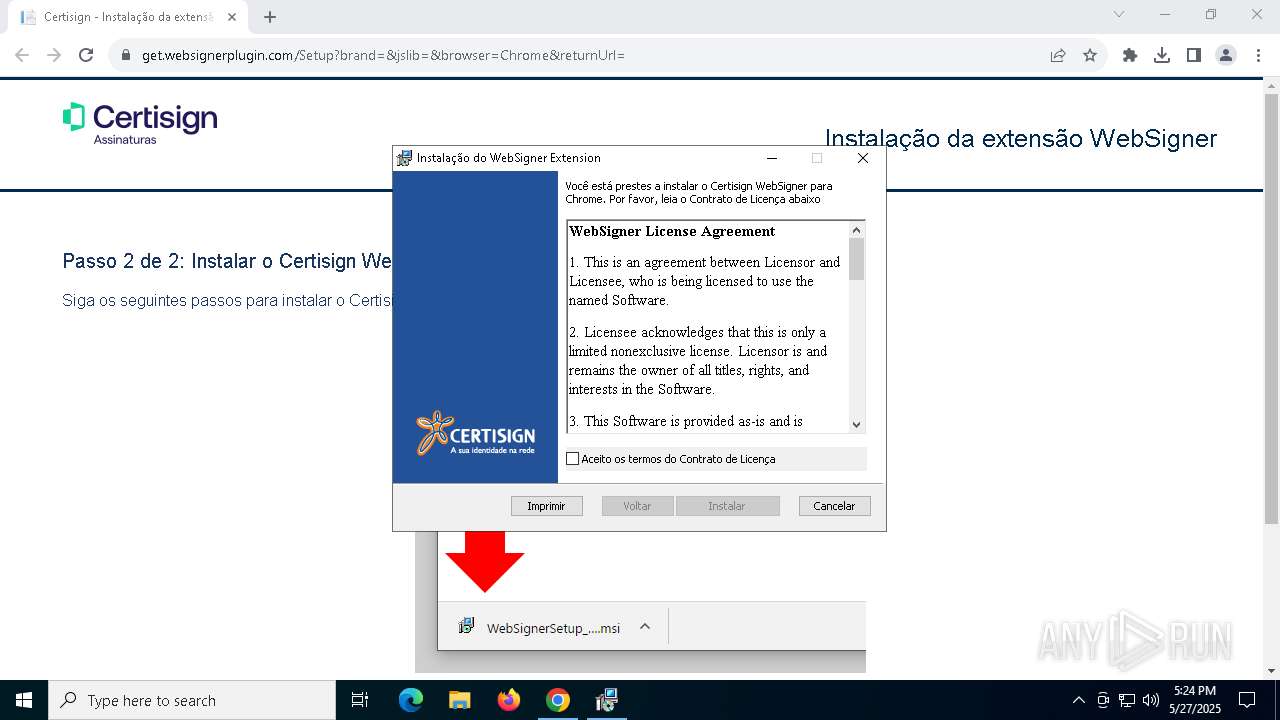Click the browser forward arrow
Viewport: 1280px width, 720px height.
(54, 55)
